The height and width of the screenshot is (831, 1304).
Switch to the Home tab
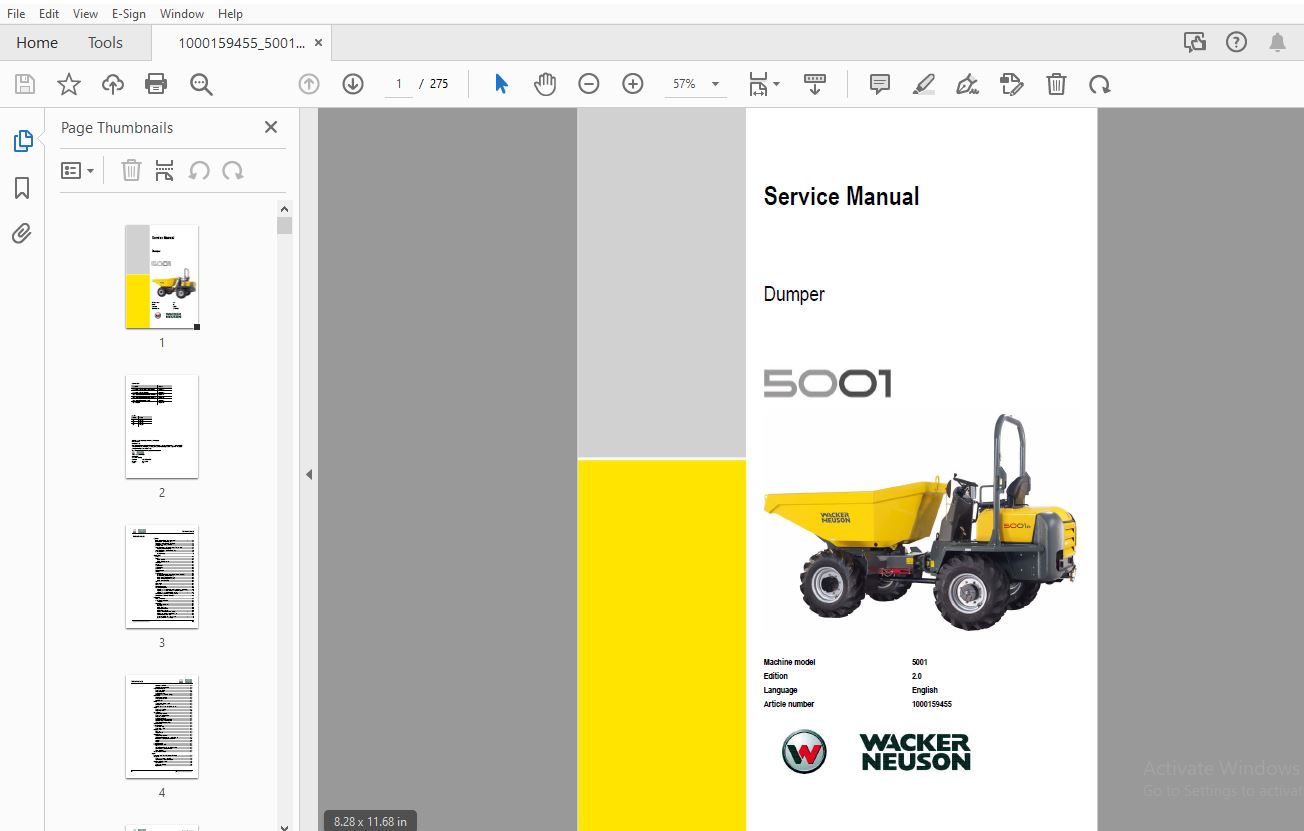point(37,43)
